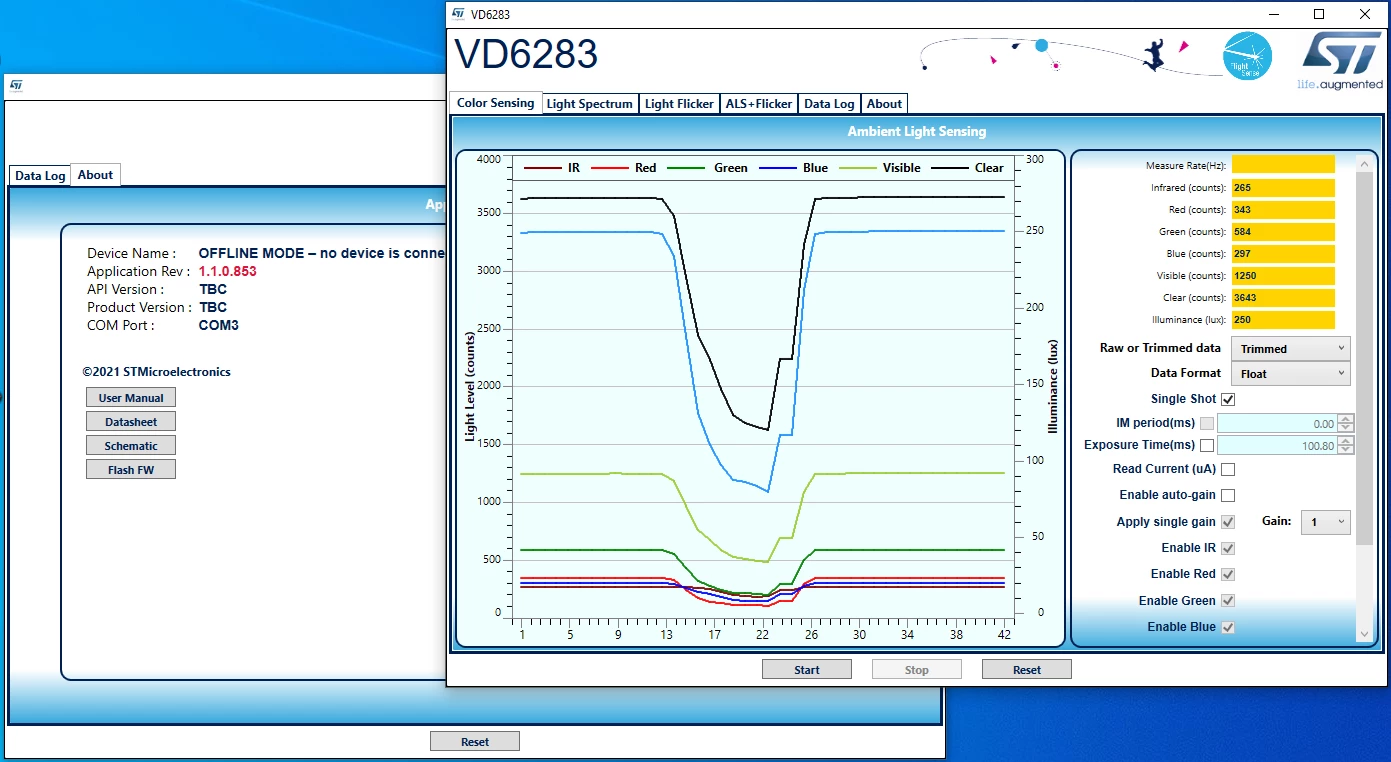Image resolution: width=1391 pixels, height=762 pixels.
Task: Click the ©2021 STMicroelectronics text
Action: click(157, 372)
